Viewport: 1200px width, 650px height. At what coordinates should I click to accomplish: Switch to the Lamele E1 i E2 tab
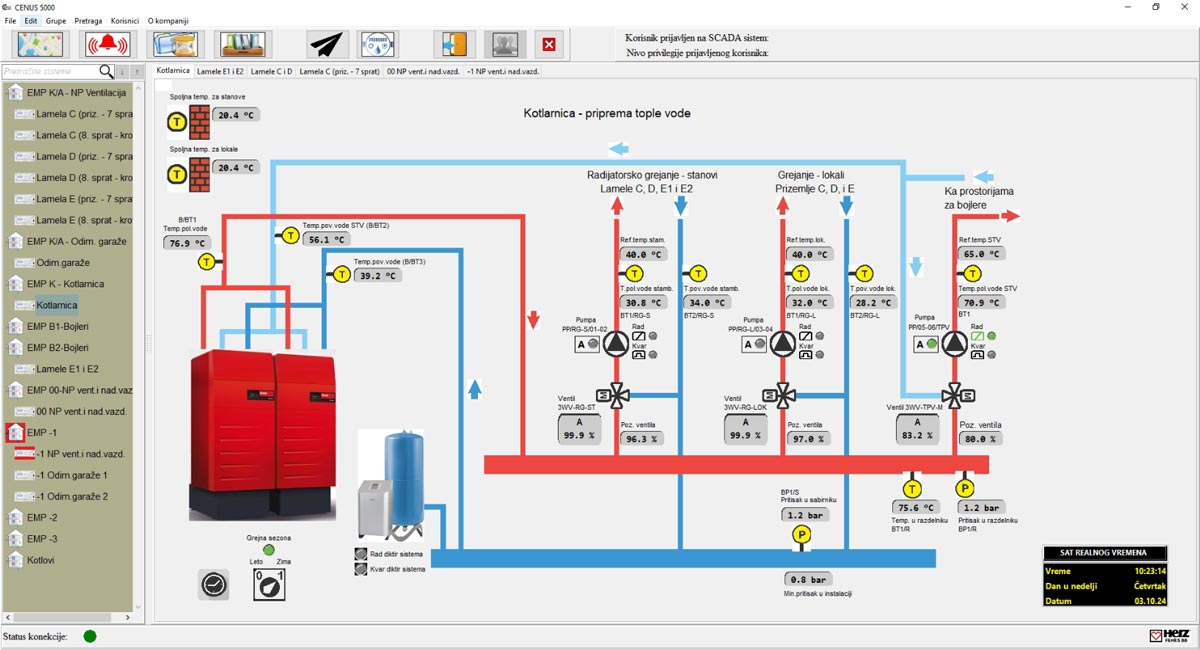pyautogui.click(x=220, y=71)
